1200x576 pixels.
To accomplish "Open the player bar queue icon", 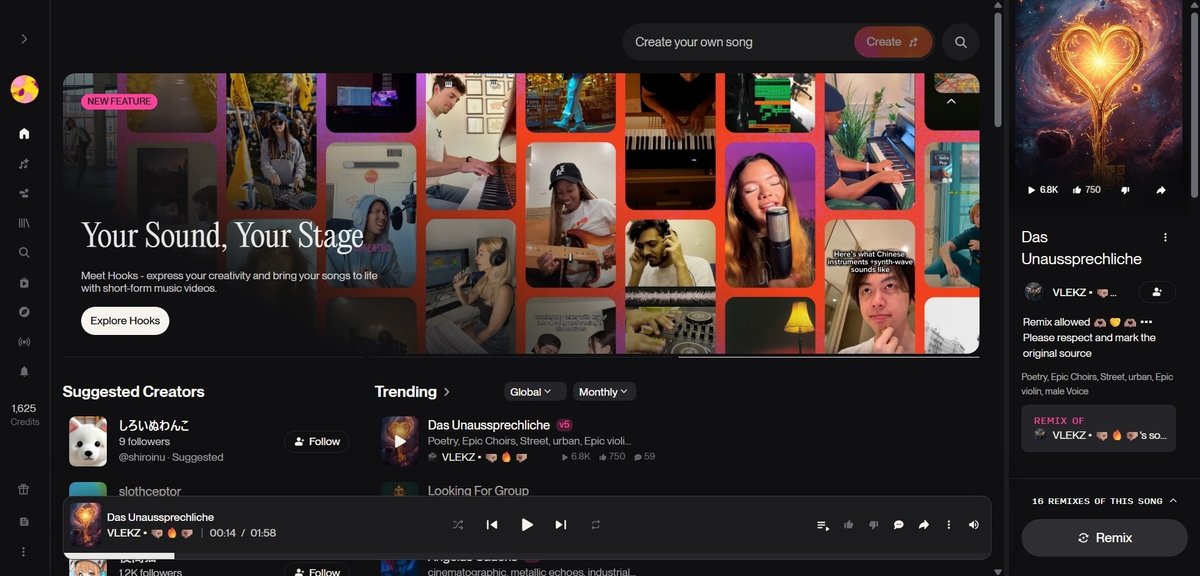I will coord(823,525).
